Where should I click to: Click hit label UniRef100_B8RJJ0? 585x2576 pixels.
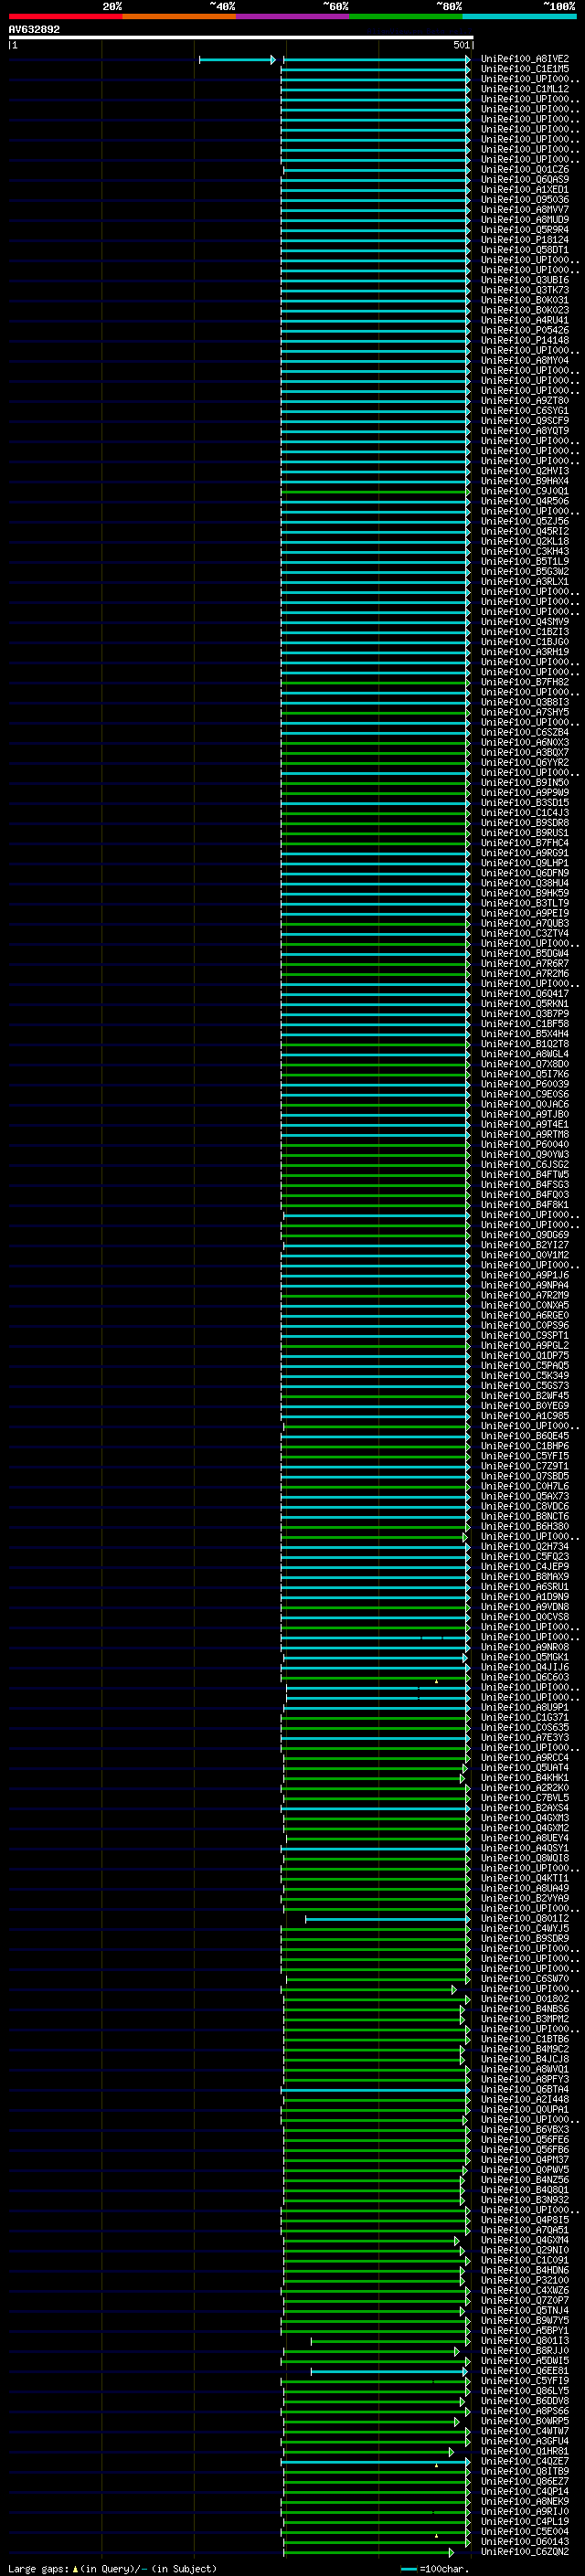525,2351
